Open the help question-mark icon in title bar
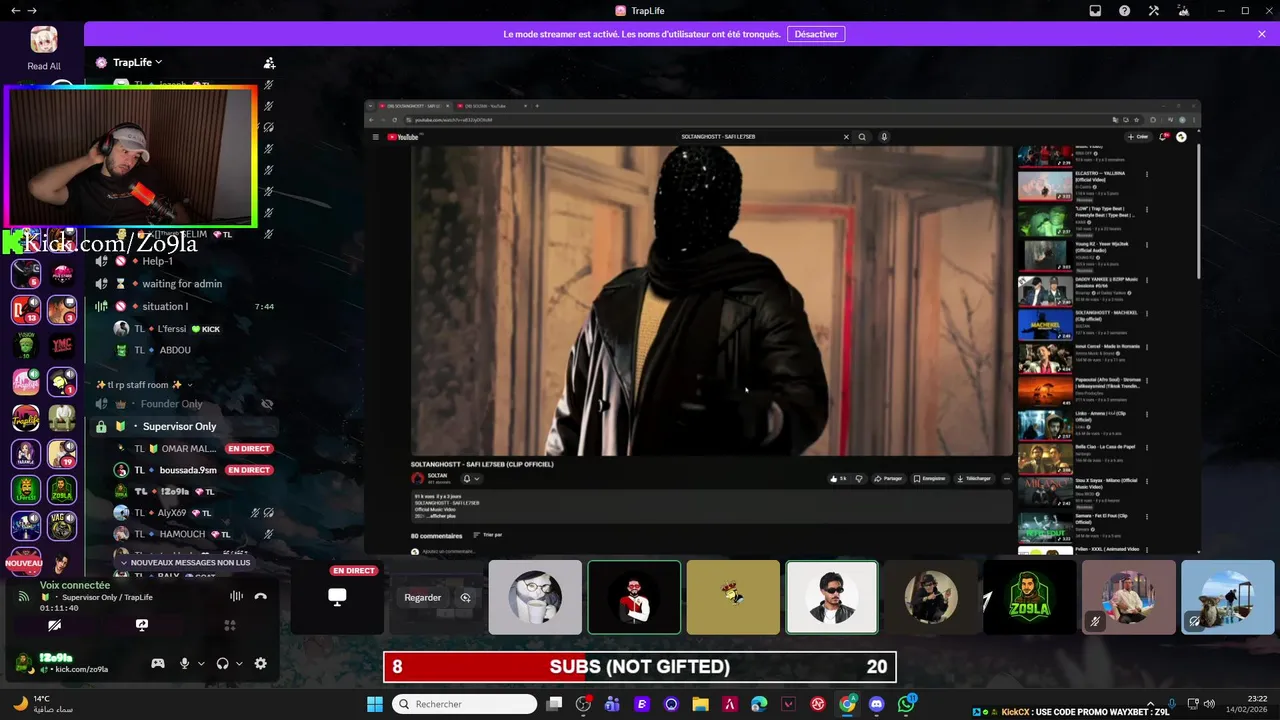The image size is (1280, 720). pyautogui.click(x=1125, y=11)
